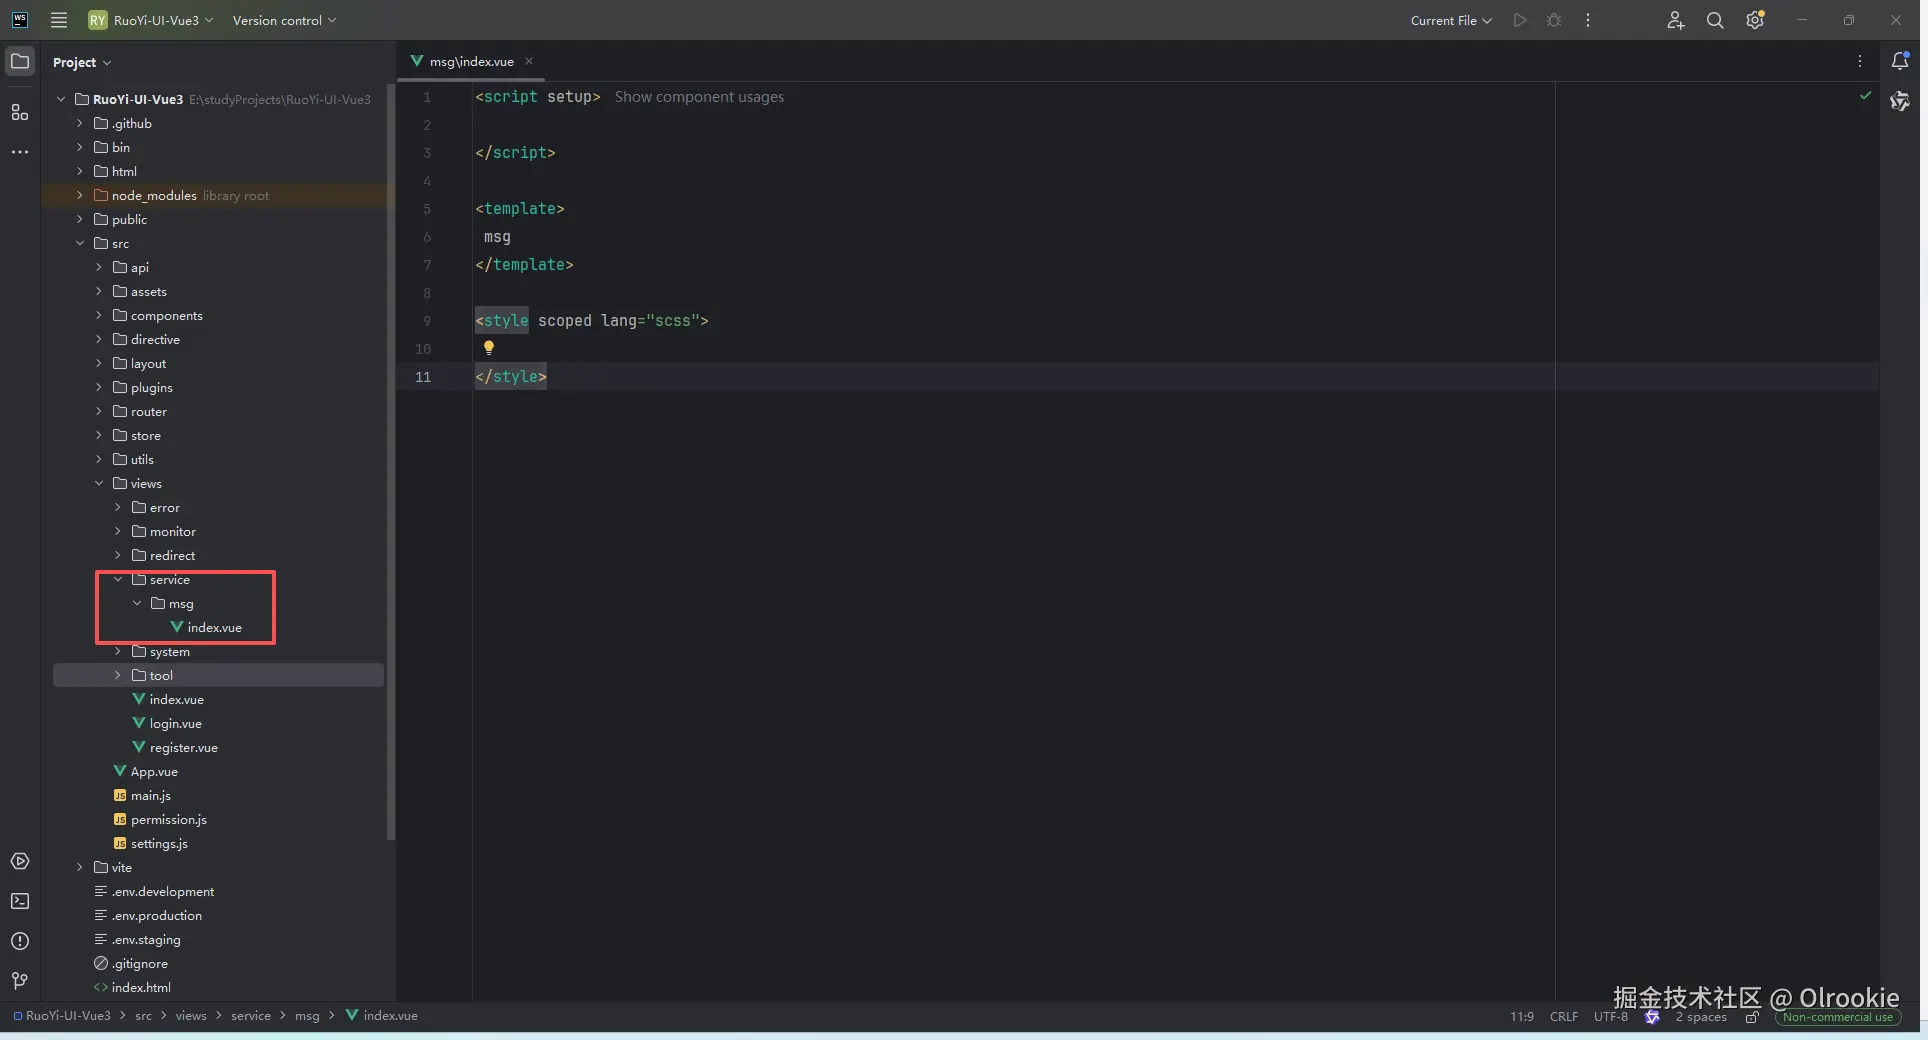Open the Version control dropdown
Image resolution: width=1928 pixels, height=1040 pixels.
(284, 20)
